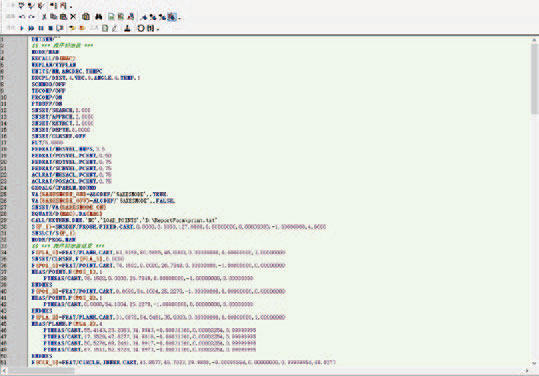This screenshot has width=539, height=376.
Task: Click the stamp icon in run toolbar
Action: point(127,28)
